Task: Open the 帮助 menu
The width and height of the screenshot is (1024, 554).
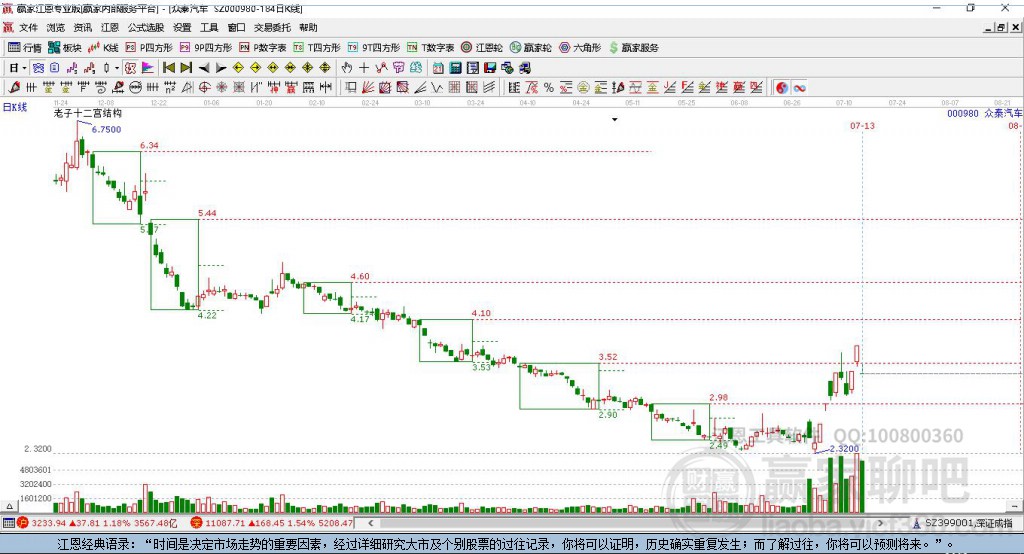Action: pos(308,27)
